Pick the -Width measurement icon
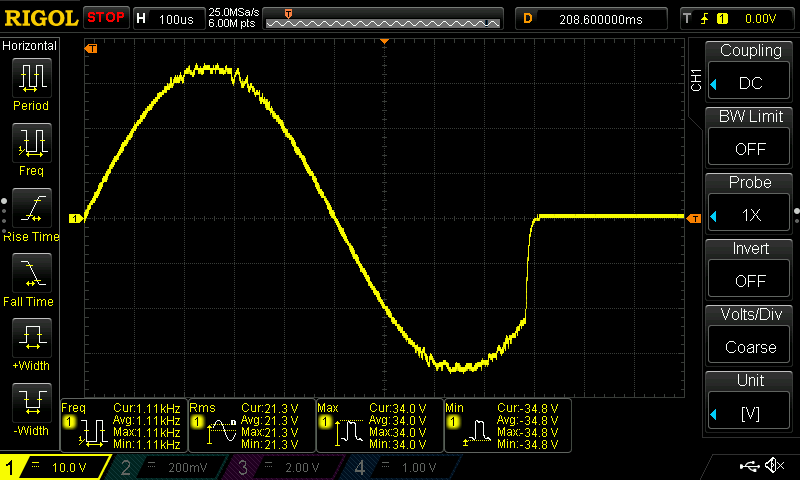Screen dimensions: 800x480 tap(31, 408)
